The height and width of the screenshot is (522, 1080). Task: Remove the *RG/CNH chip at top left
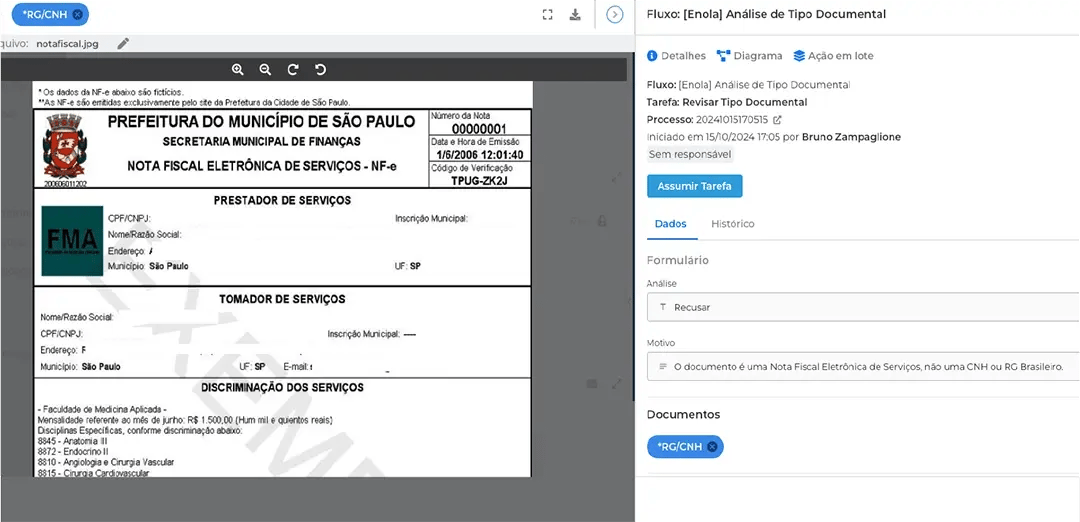(77, 14)
